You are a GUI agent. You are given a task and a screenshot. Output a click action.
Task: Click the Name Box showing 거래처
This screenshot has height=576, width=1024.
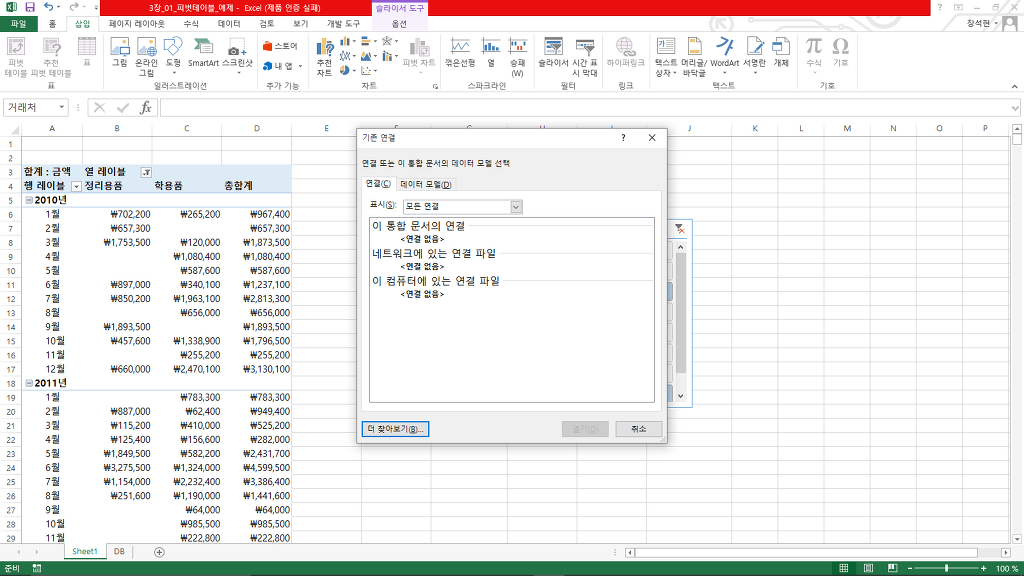tap(30, 107)
